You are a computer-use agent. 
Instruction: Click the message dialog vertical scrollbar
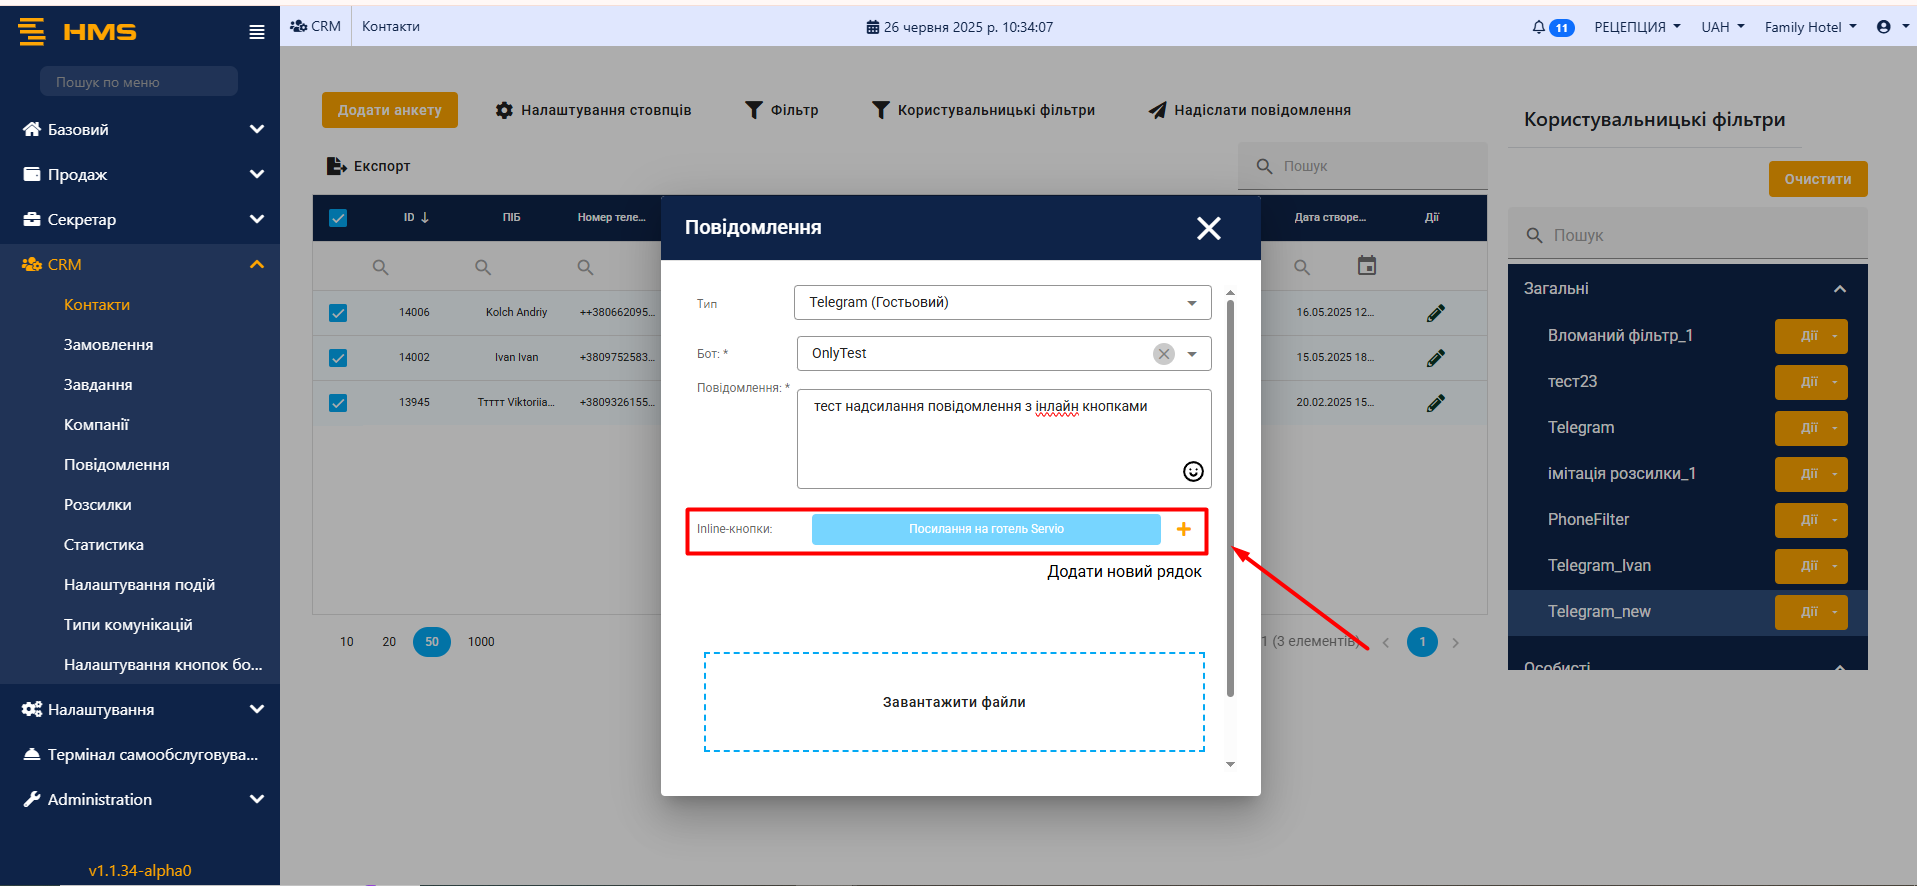[x=1230, y=500]
